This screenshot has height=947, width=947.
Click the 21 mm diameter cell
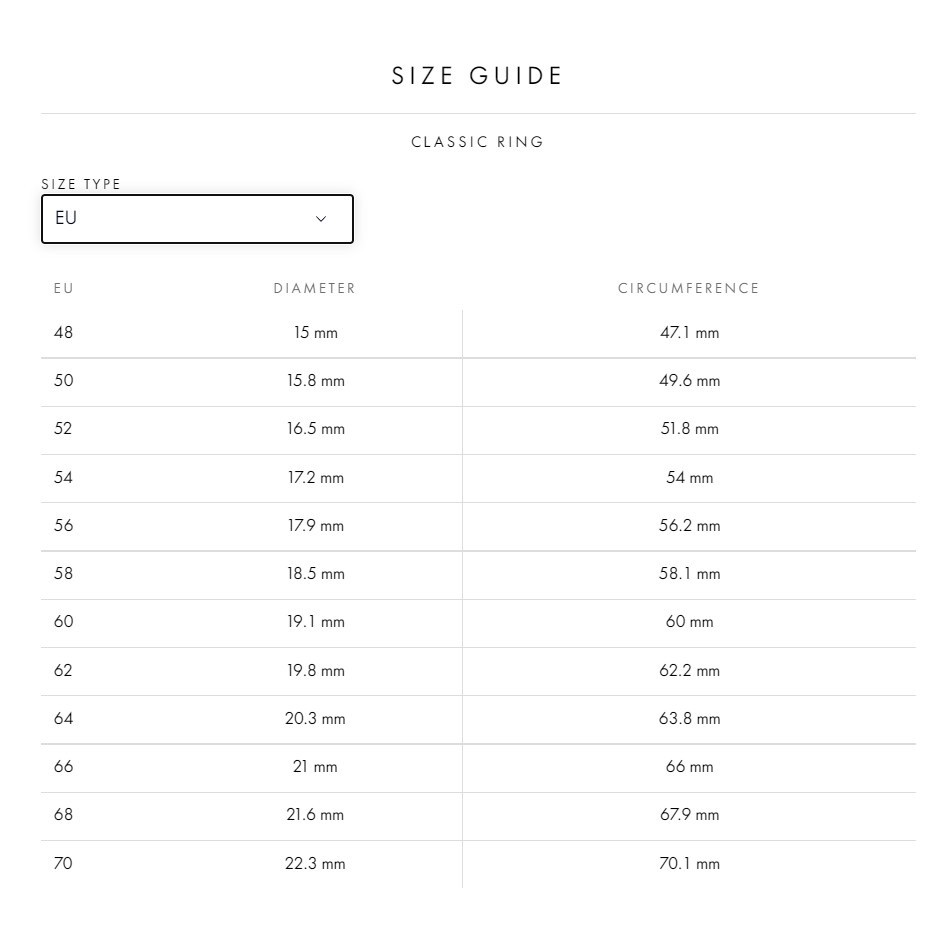tap(315, 766)
